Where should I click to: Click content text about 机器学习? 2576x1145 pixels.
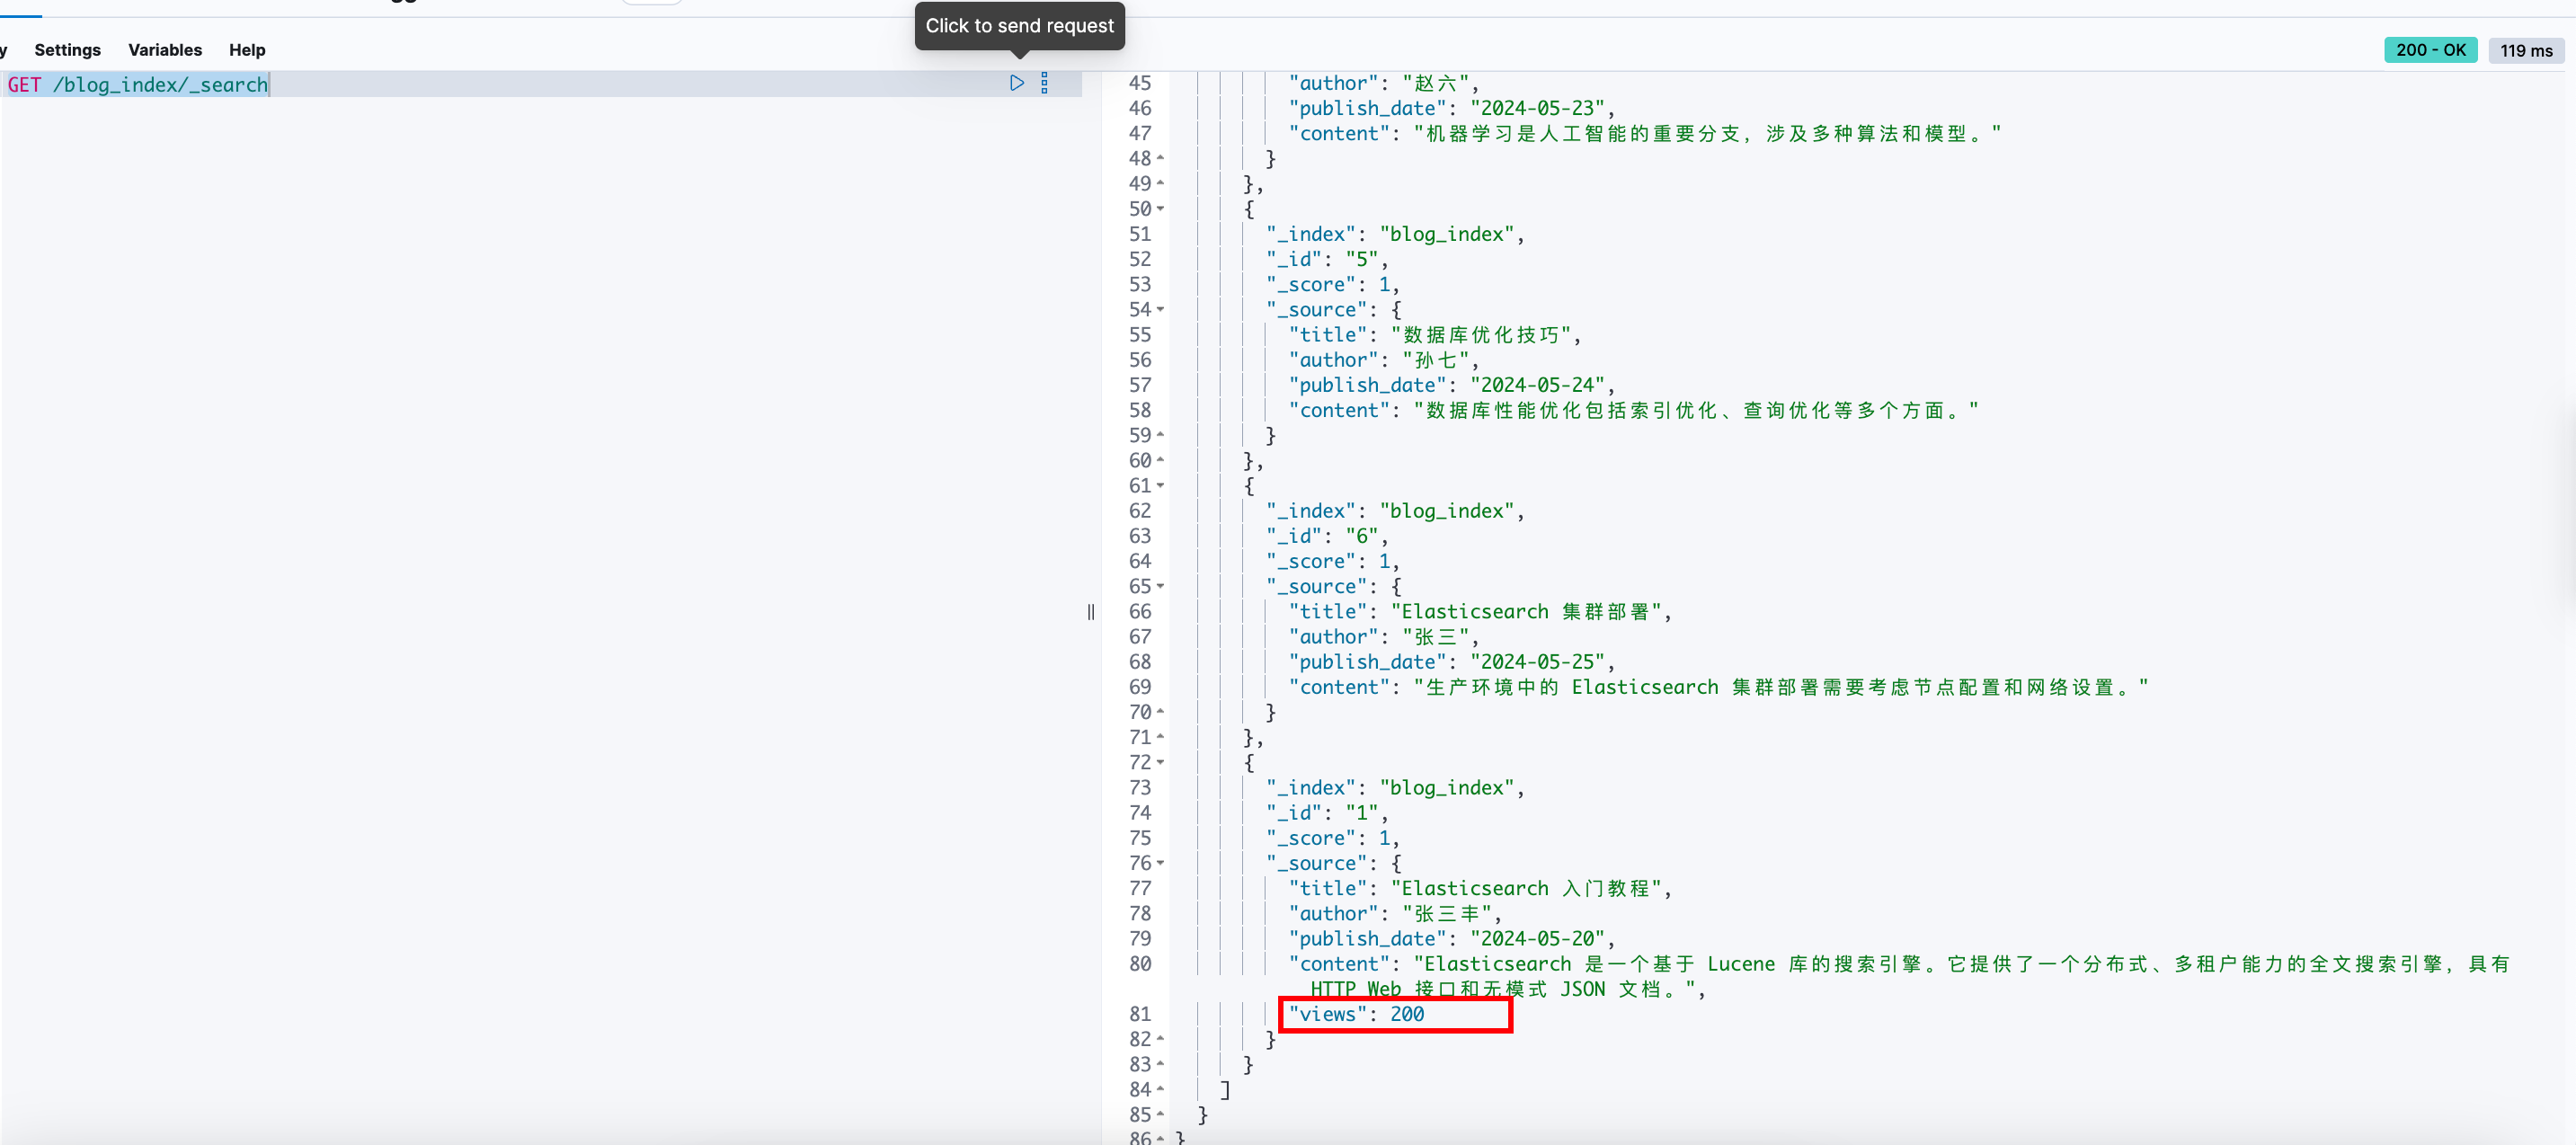click(x=1707, y=133)
